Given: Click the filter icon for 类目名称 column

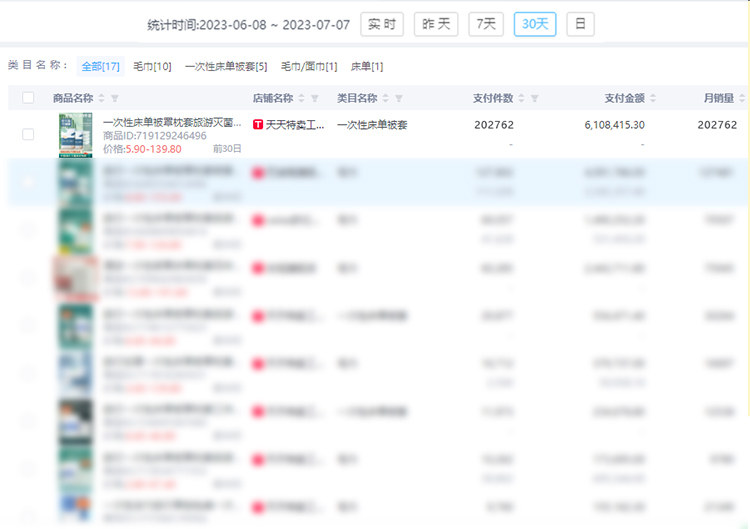Looking at the screenshot, I should (399, 98).
